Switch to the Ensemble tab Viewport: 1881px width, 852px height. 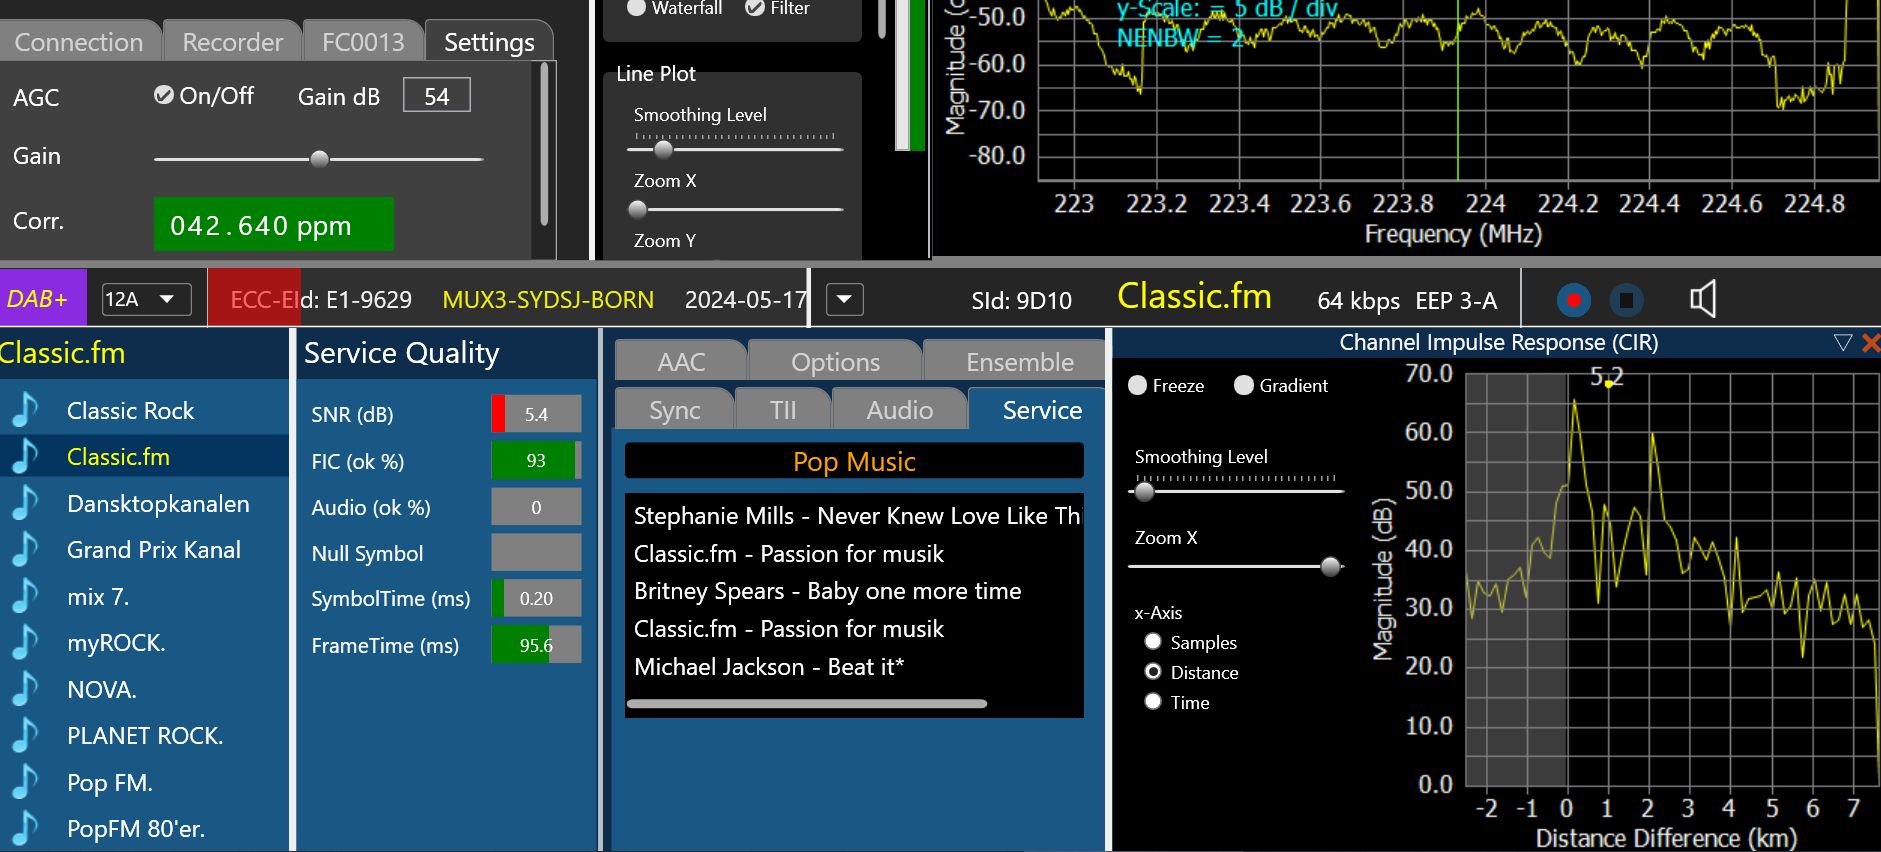pyautogui.click(x=1018, y=362)
